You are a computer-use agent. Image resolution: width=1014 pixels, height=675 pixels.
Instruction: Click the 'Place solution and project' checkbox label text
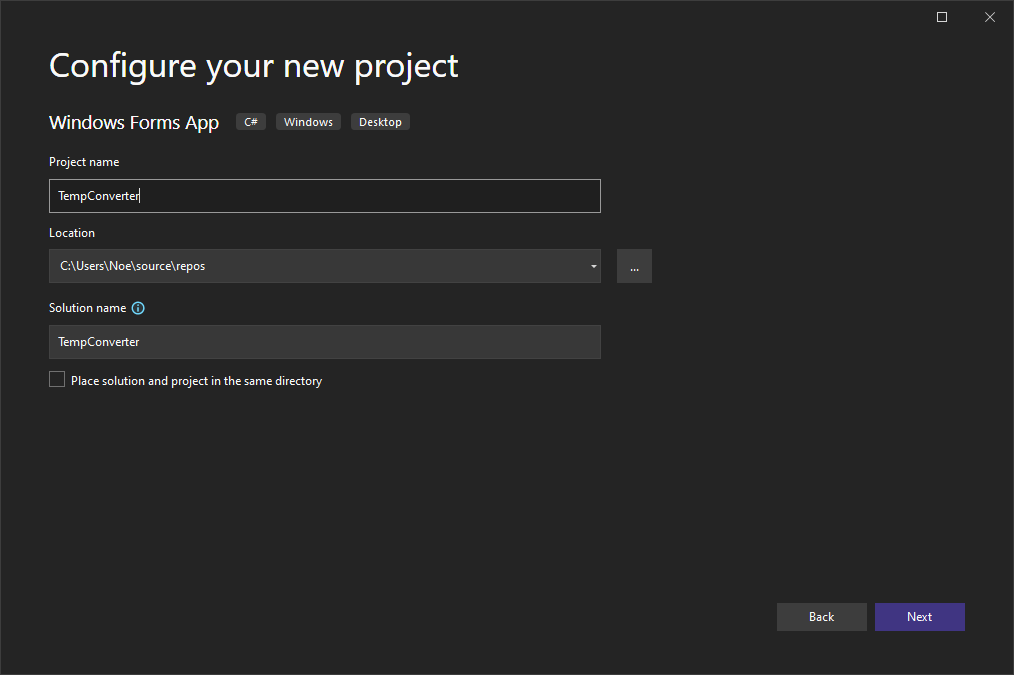(x=196, y=381)
